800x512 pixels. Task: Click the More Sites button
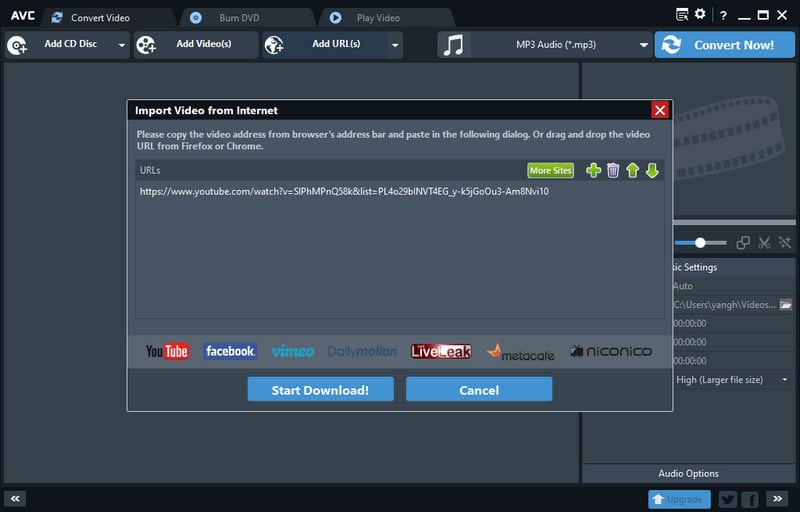pos(551,170)
